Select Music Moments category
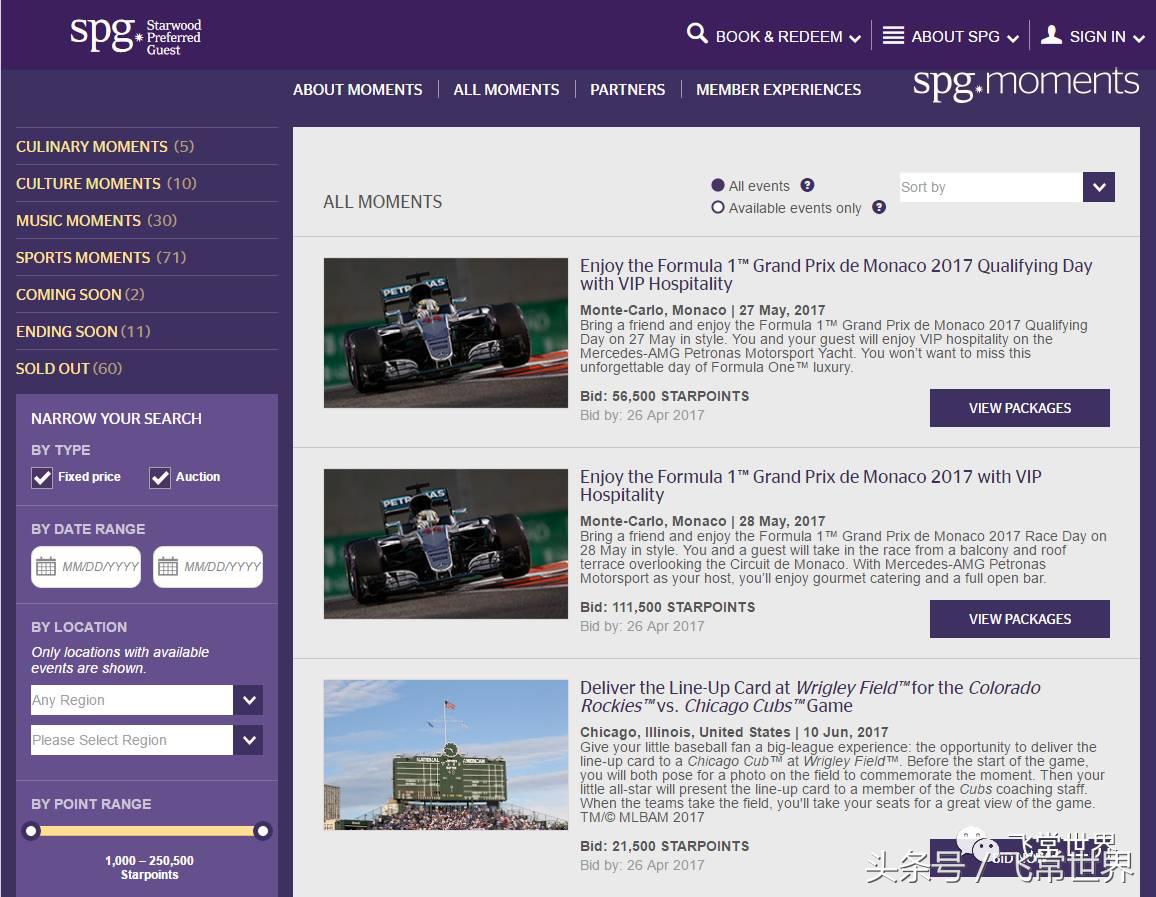This screenshot has width=1156, height=897. pyautogui.click(x=97, y=220)
